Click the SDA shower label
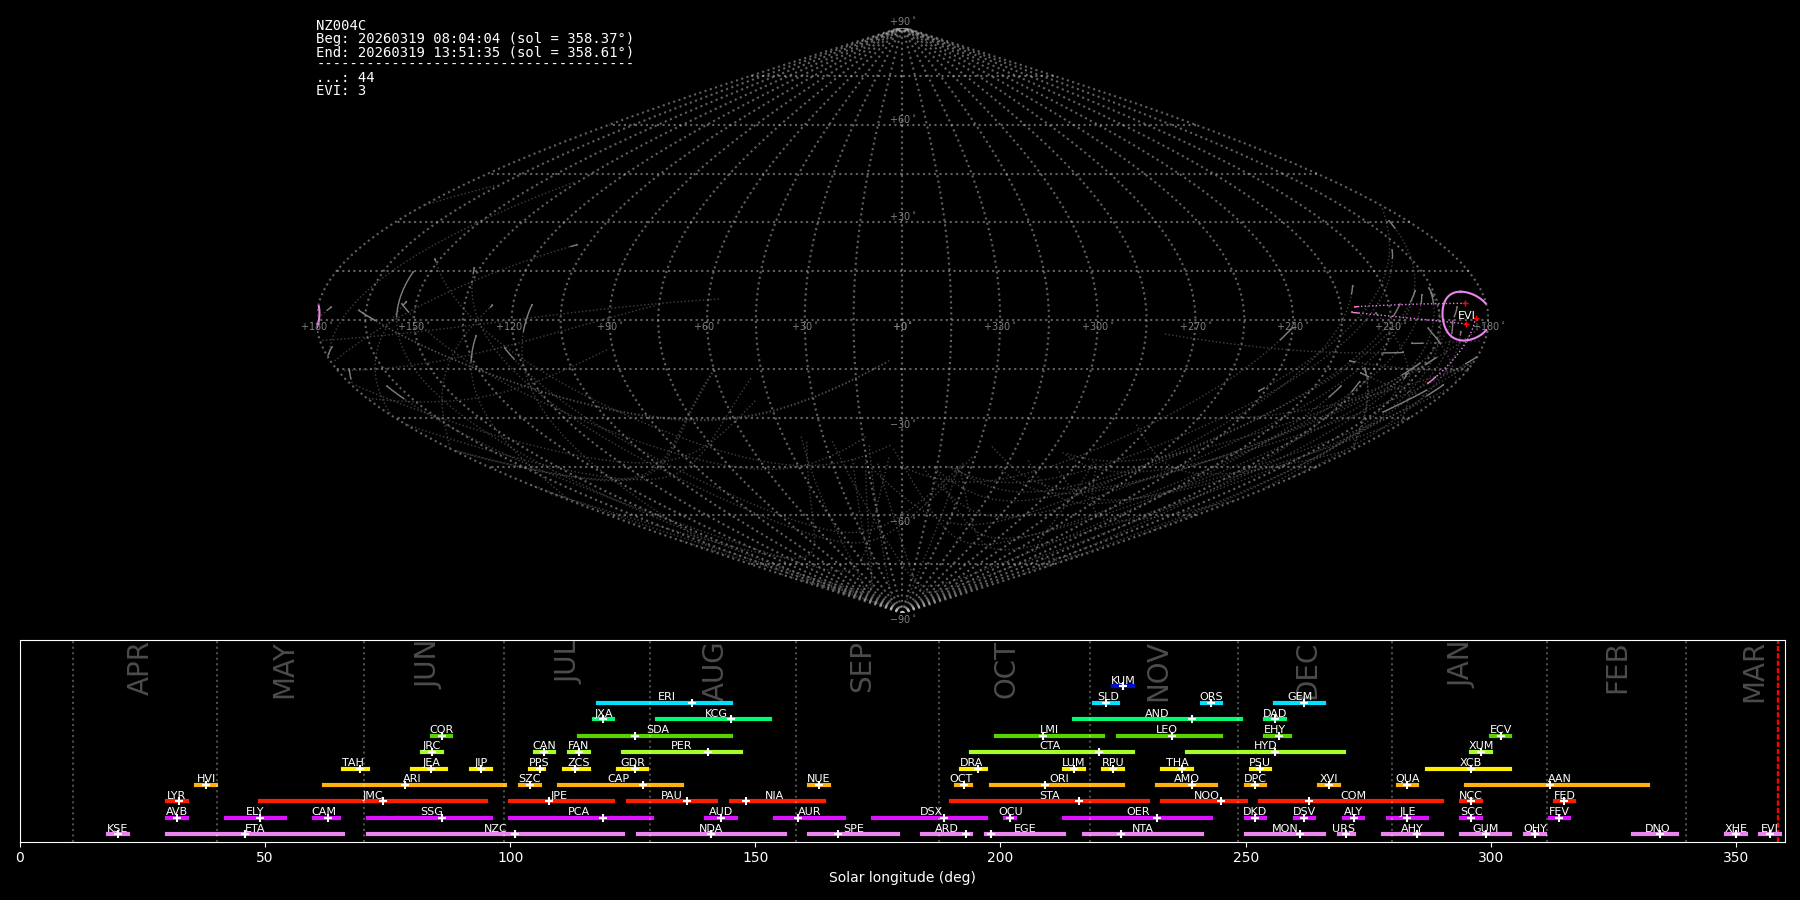The height and width of the screenshot is (900, 1800). coord(658,730)
